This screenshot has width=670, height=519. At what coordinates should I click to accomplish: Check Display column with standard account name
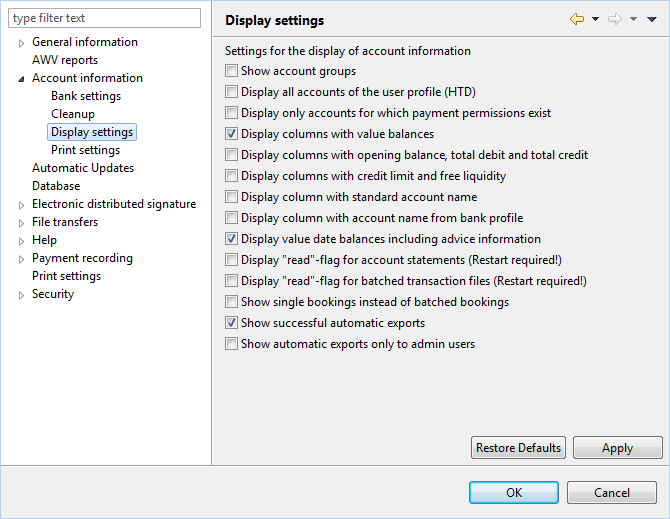pos(231,196)
